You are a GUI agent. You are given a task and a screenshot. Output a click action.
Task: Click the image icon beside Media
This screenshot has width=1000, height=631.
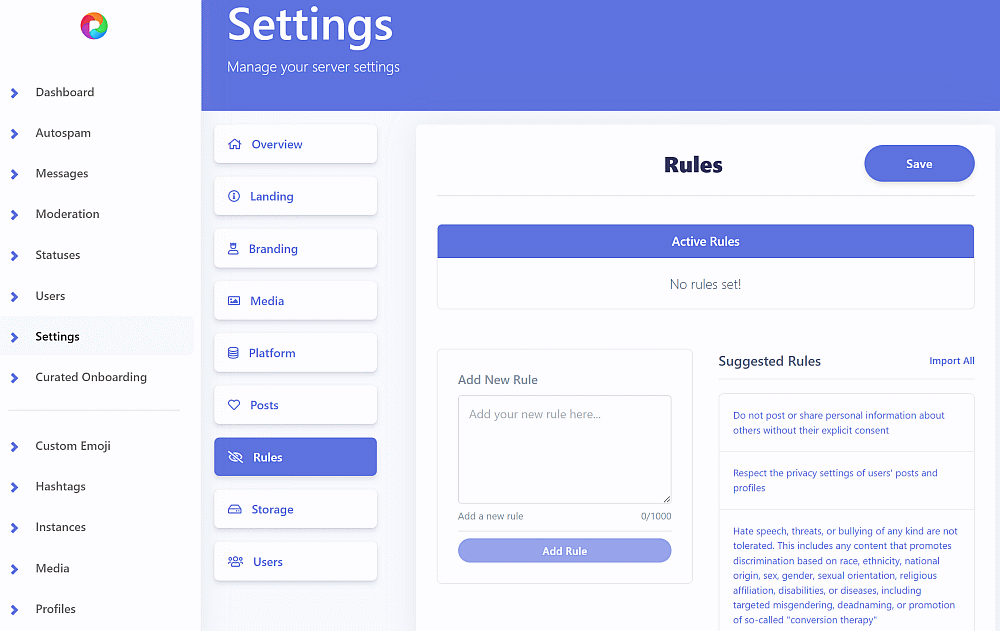pyautogui.click(x=234, y=301)
